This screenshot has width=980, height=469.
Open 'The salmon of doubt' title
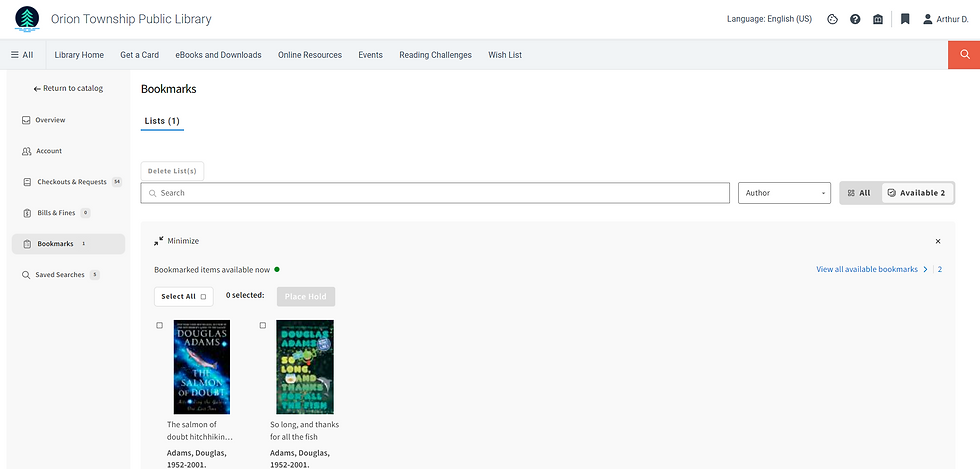point(200,431)
